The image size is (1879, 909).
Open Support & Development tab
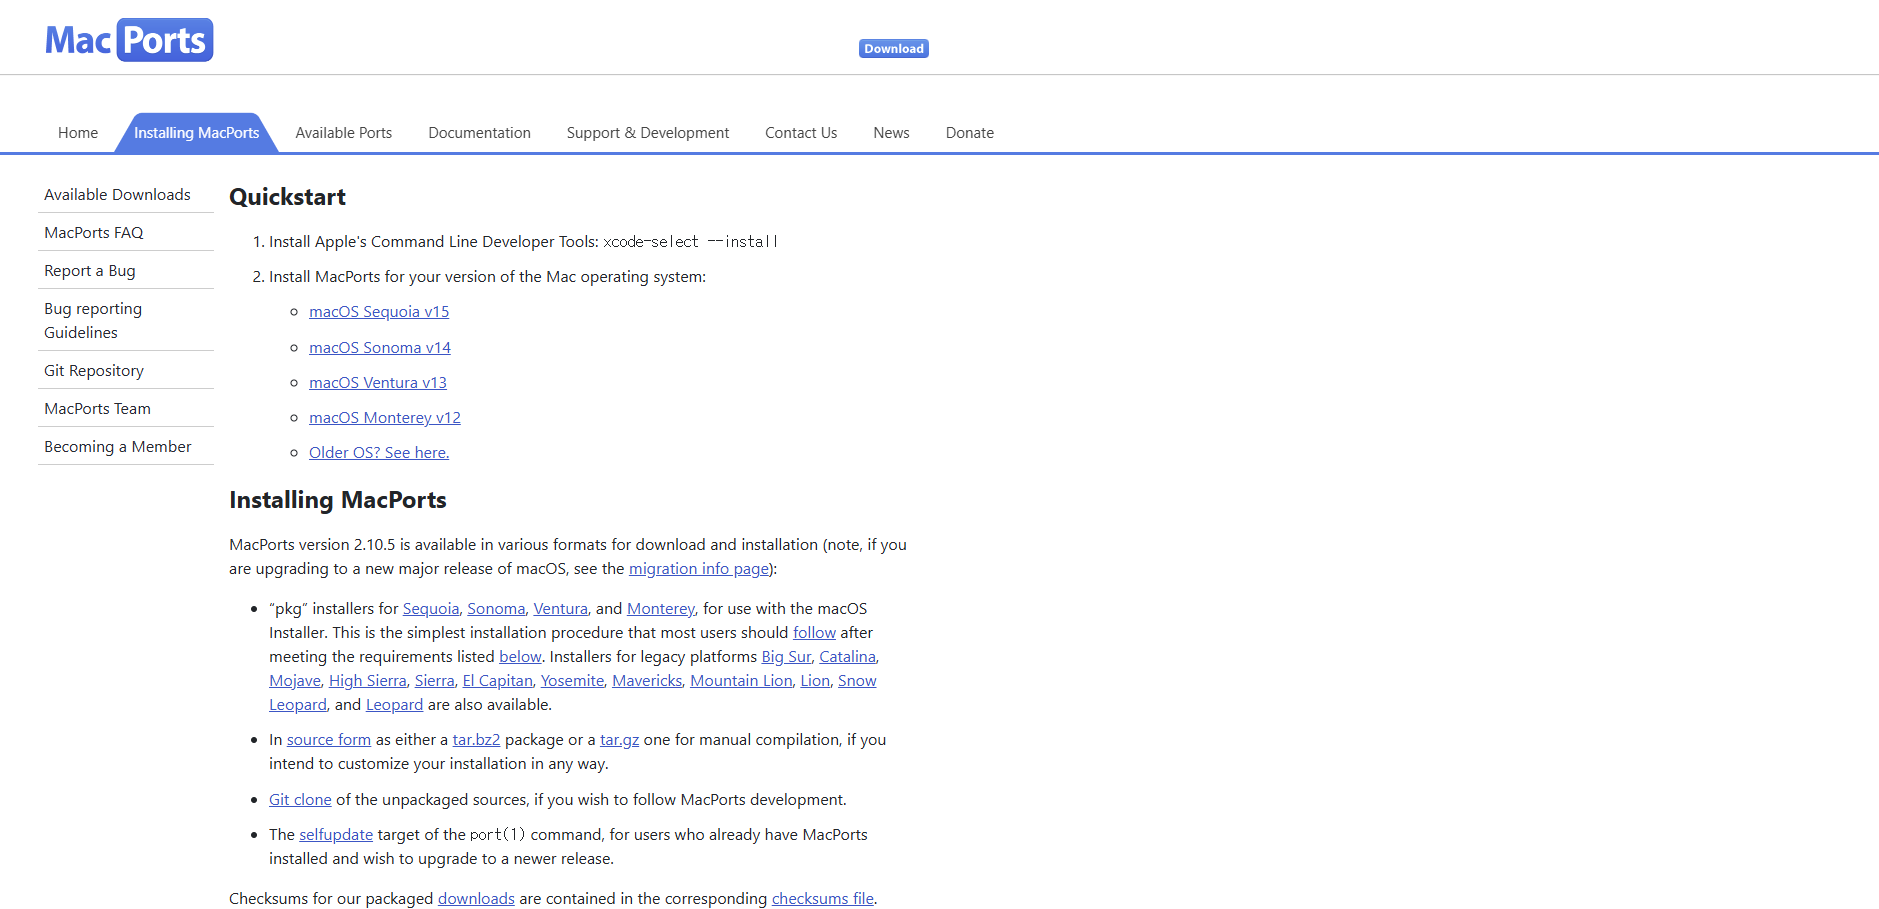648,133
